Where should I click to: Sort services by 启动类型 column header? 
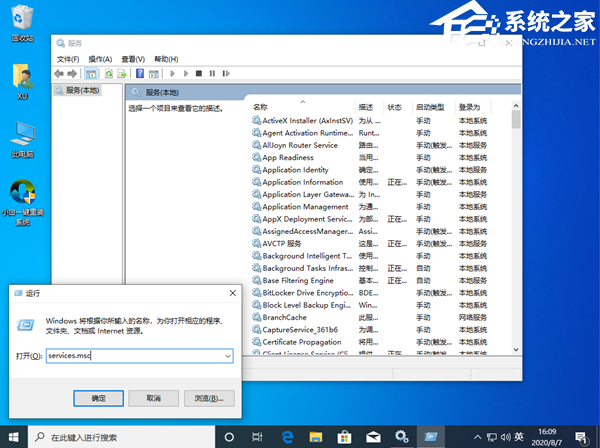[x=430, y=107]
